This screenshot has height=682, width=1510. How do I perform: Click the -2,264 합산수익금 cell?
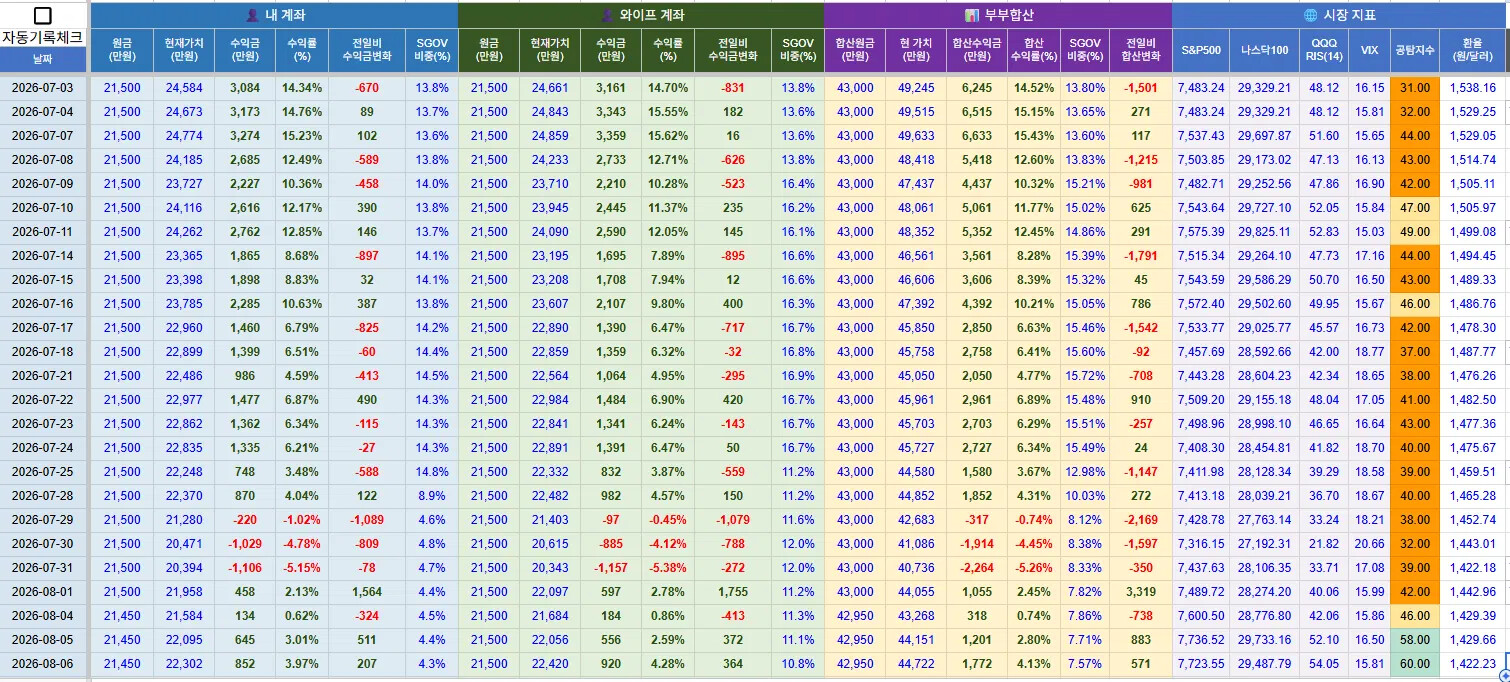pos(976,568)
